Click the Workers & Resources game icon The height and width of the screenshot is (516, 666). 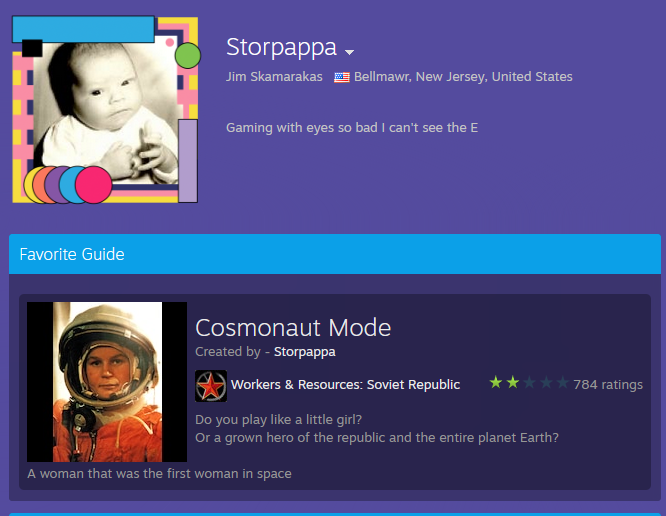point(211,386)
